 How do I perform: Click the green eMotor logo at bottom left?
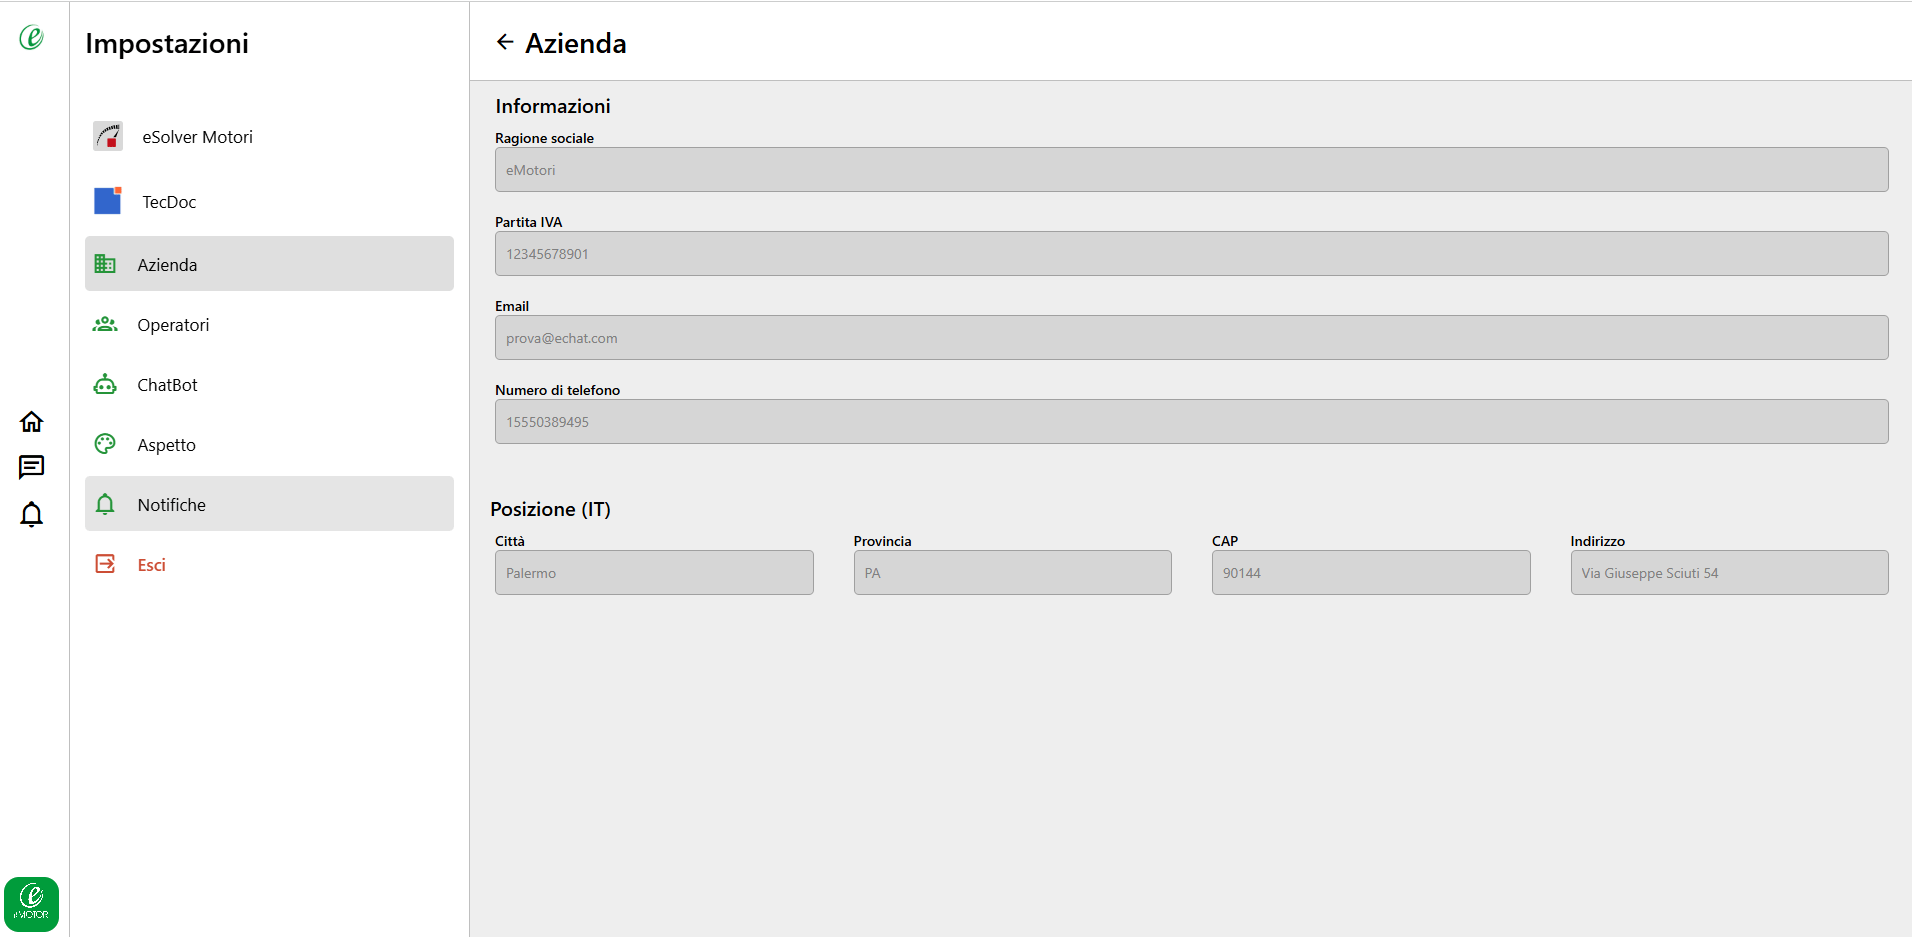coord(31,904)
